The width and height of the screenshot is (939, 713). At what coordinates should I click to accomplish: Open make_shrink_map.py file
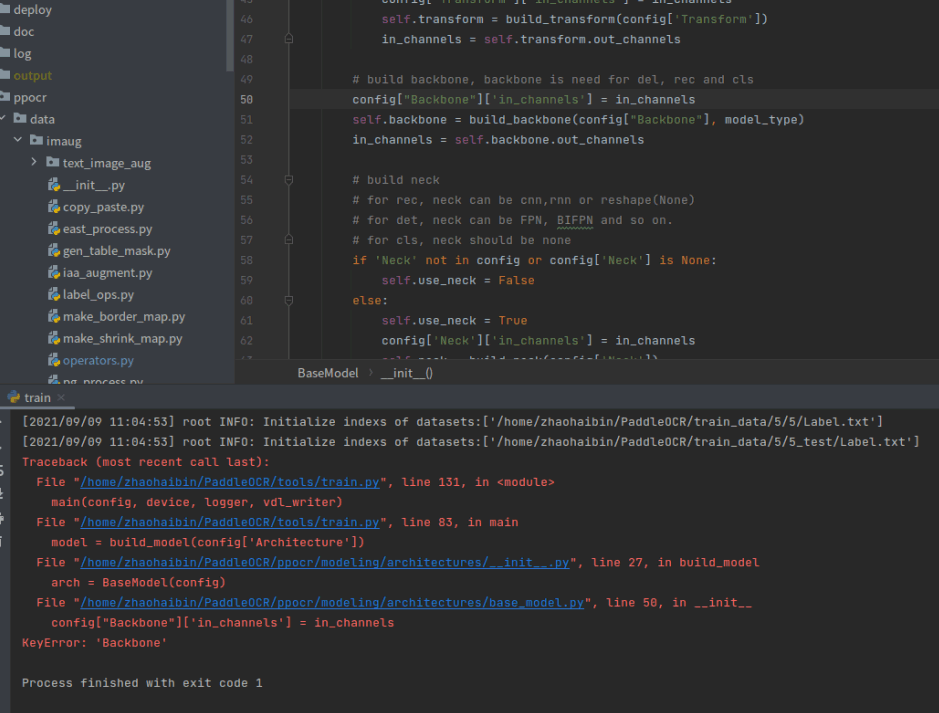[122, 338]
